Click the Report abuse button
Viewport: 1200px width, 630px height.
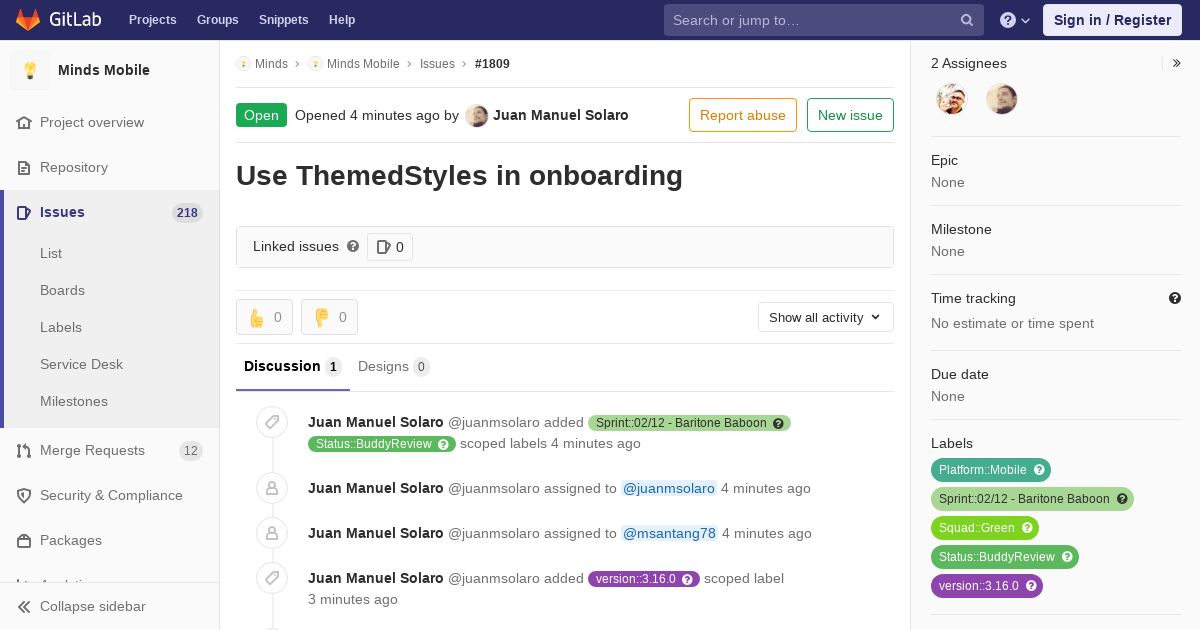click(x=743, y=115)
